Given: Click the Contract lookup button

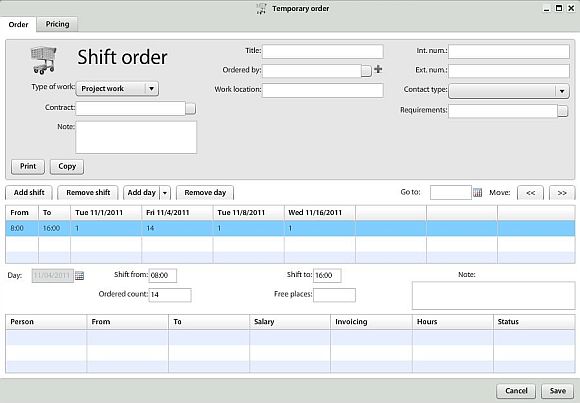Looking at the screenshot, I should click(190, 108).
